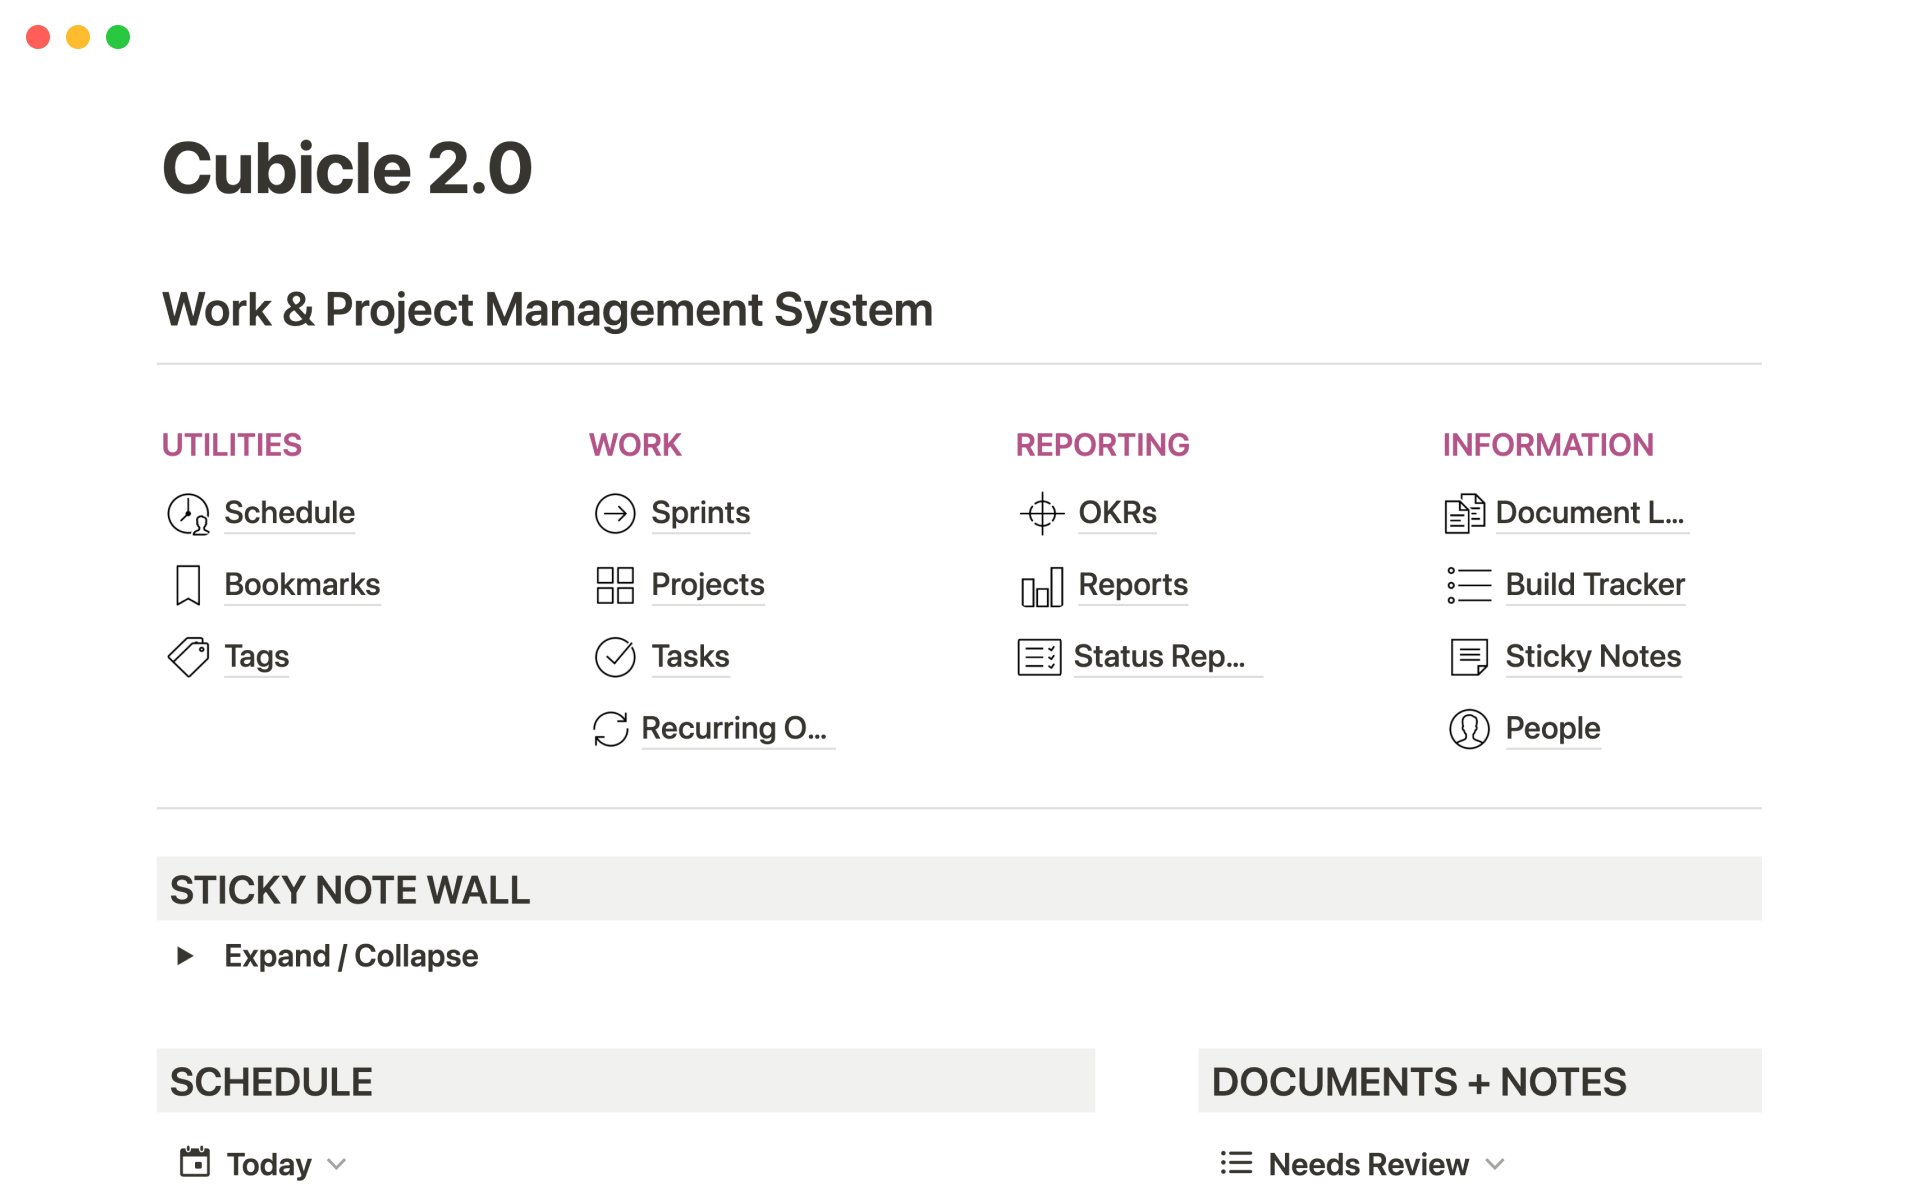Image resolution: width=1920 pixels, height=1200 pixels.
Task: Click the Tags tag icon
Action: (188, 657)
